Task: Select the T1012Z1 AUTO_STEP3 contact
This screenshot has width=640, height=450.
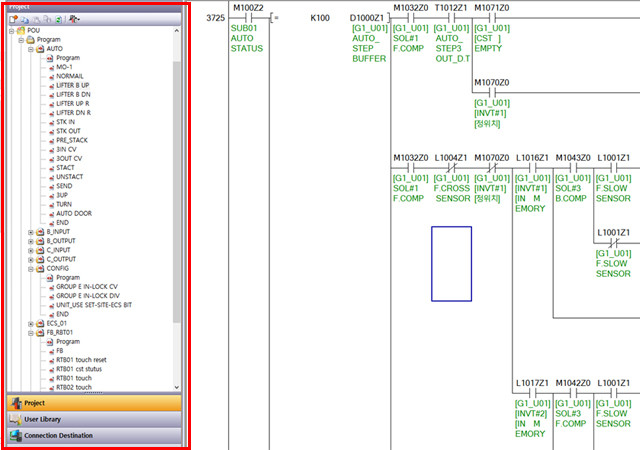Action: pyautogui.click(x=450, y=19)
